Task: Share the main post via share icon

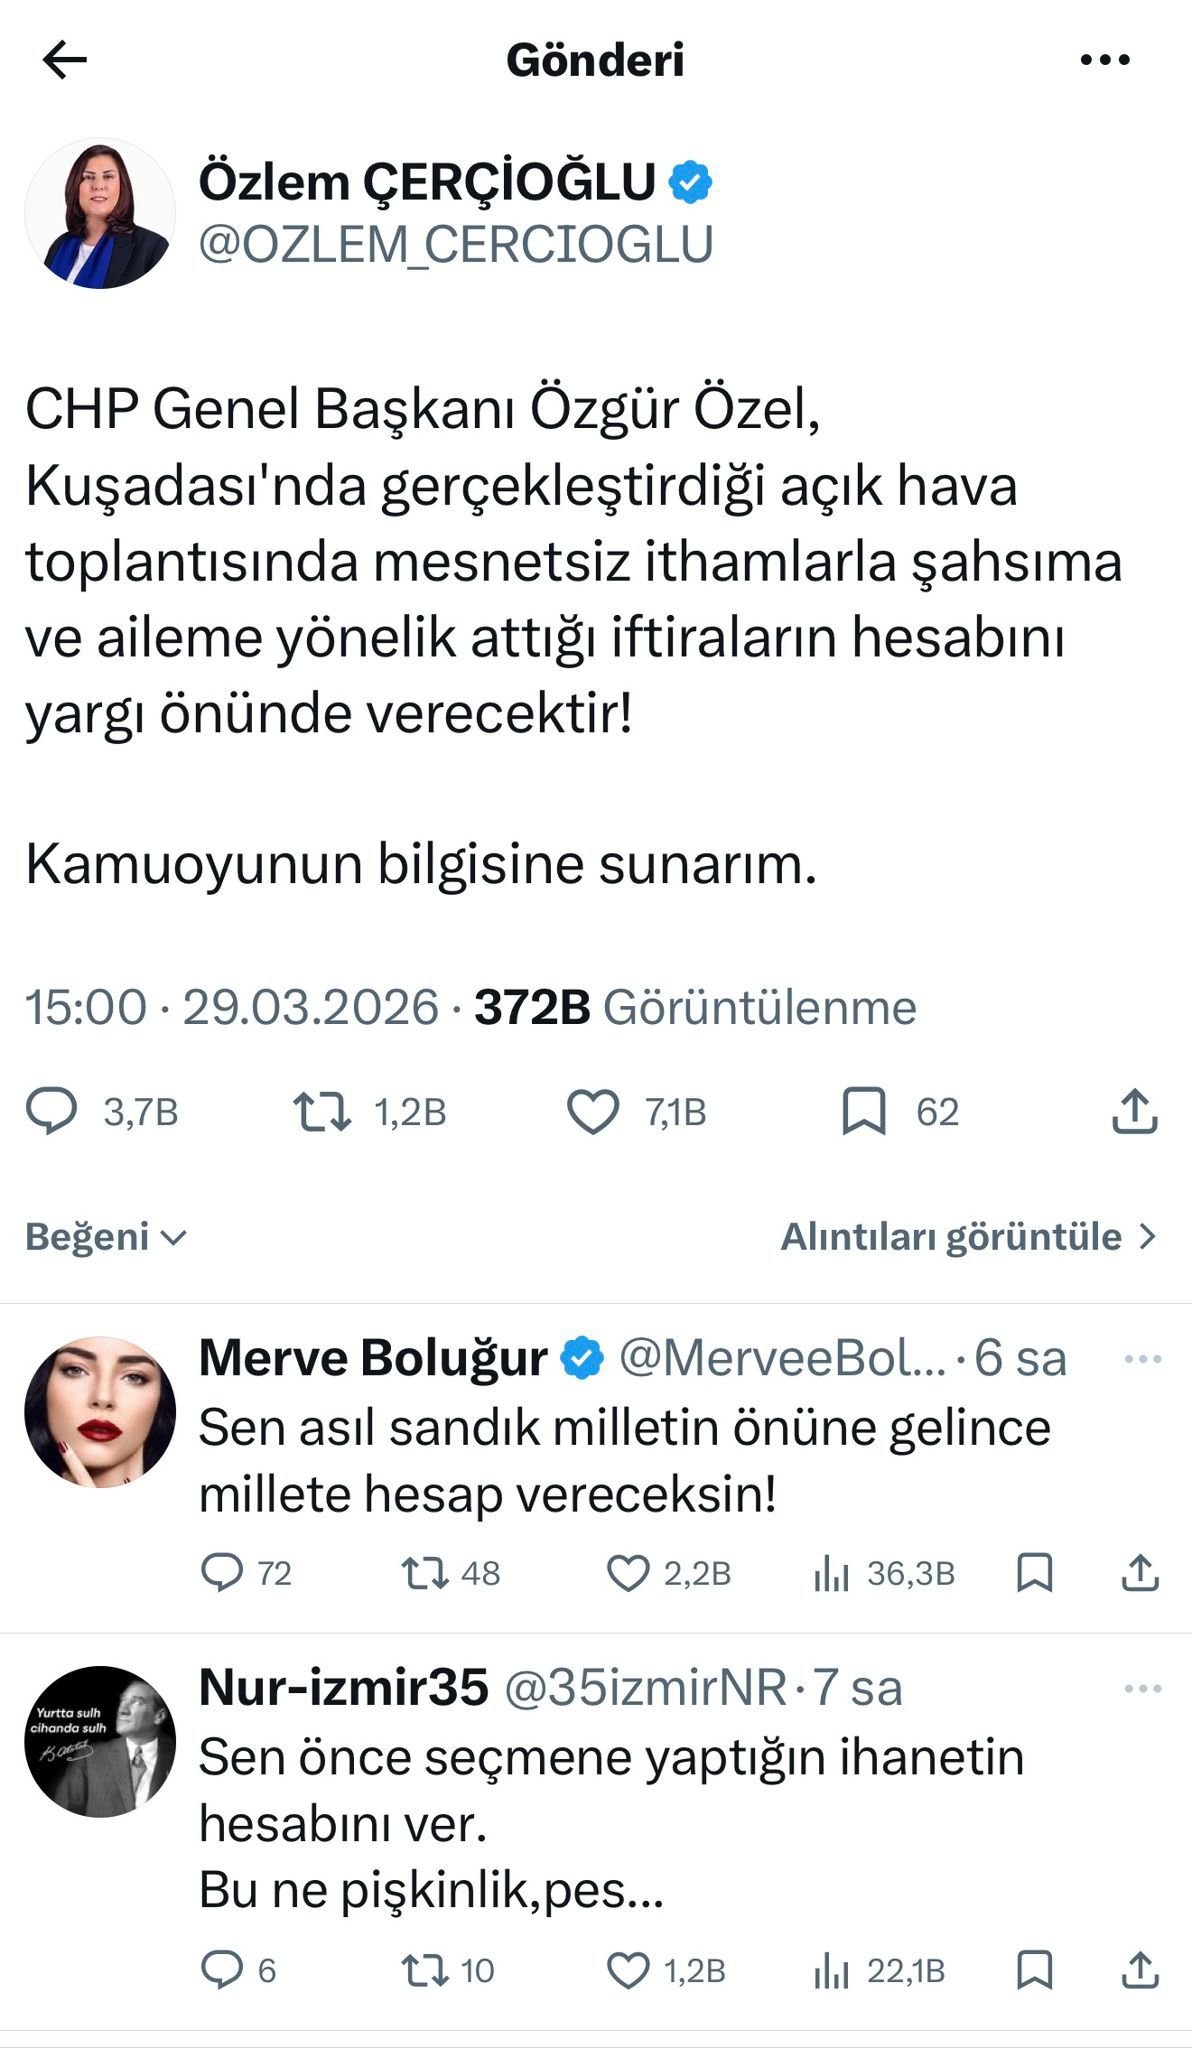Action: click(1134, 1111)
